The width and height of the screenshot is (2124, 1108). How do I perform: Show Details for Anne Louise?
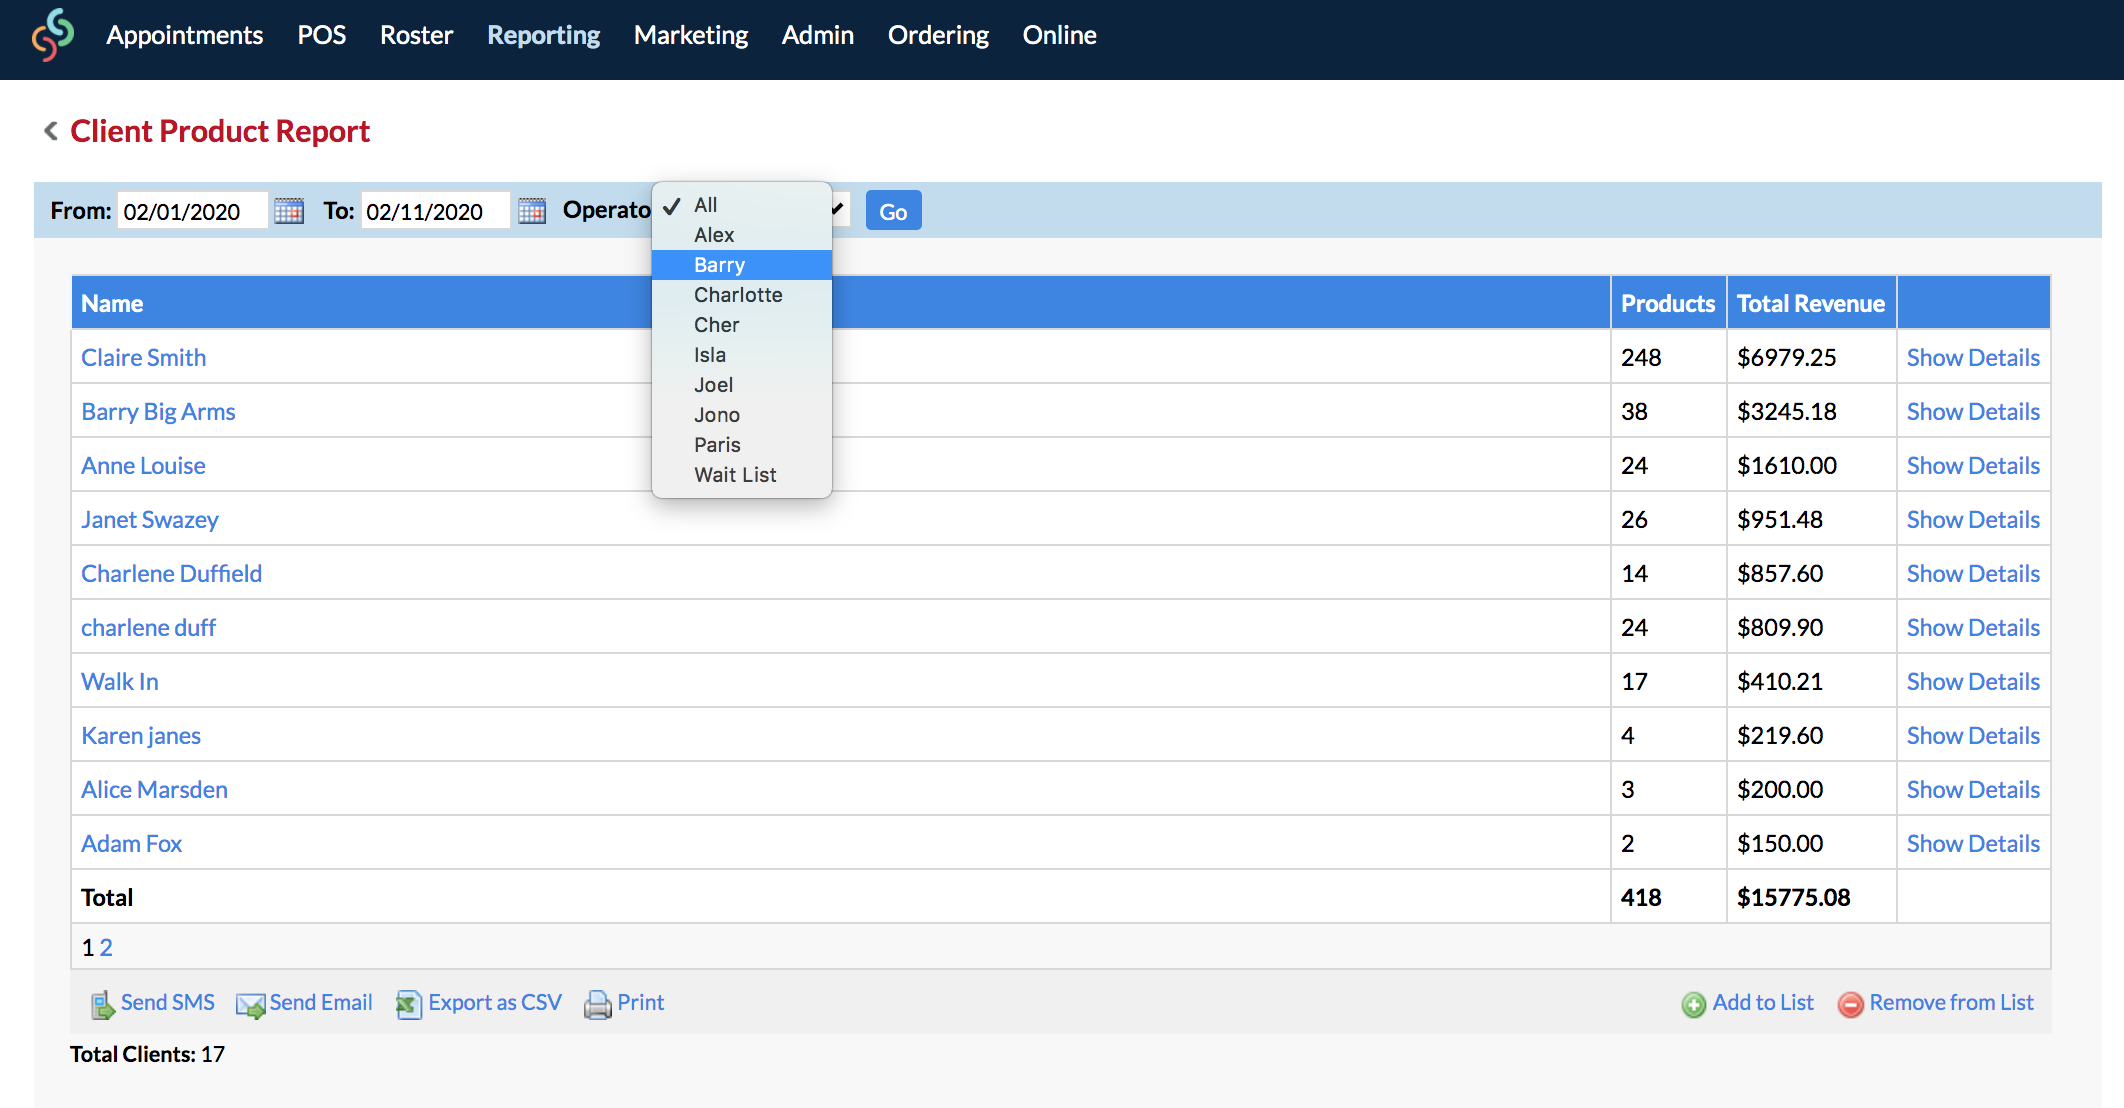coord(1973,466)
